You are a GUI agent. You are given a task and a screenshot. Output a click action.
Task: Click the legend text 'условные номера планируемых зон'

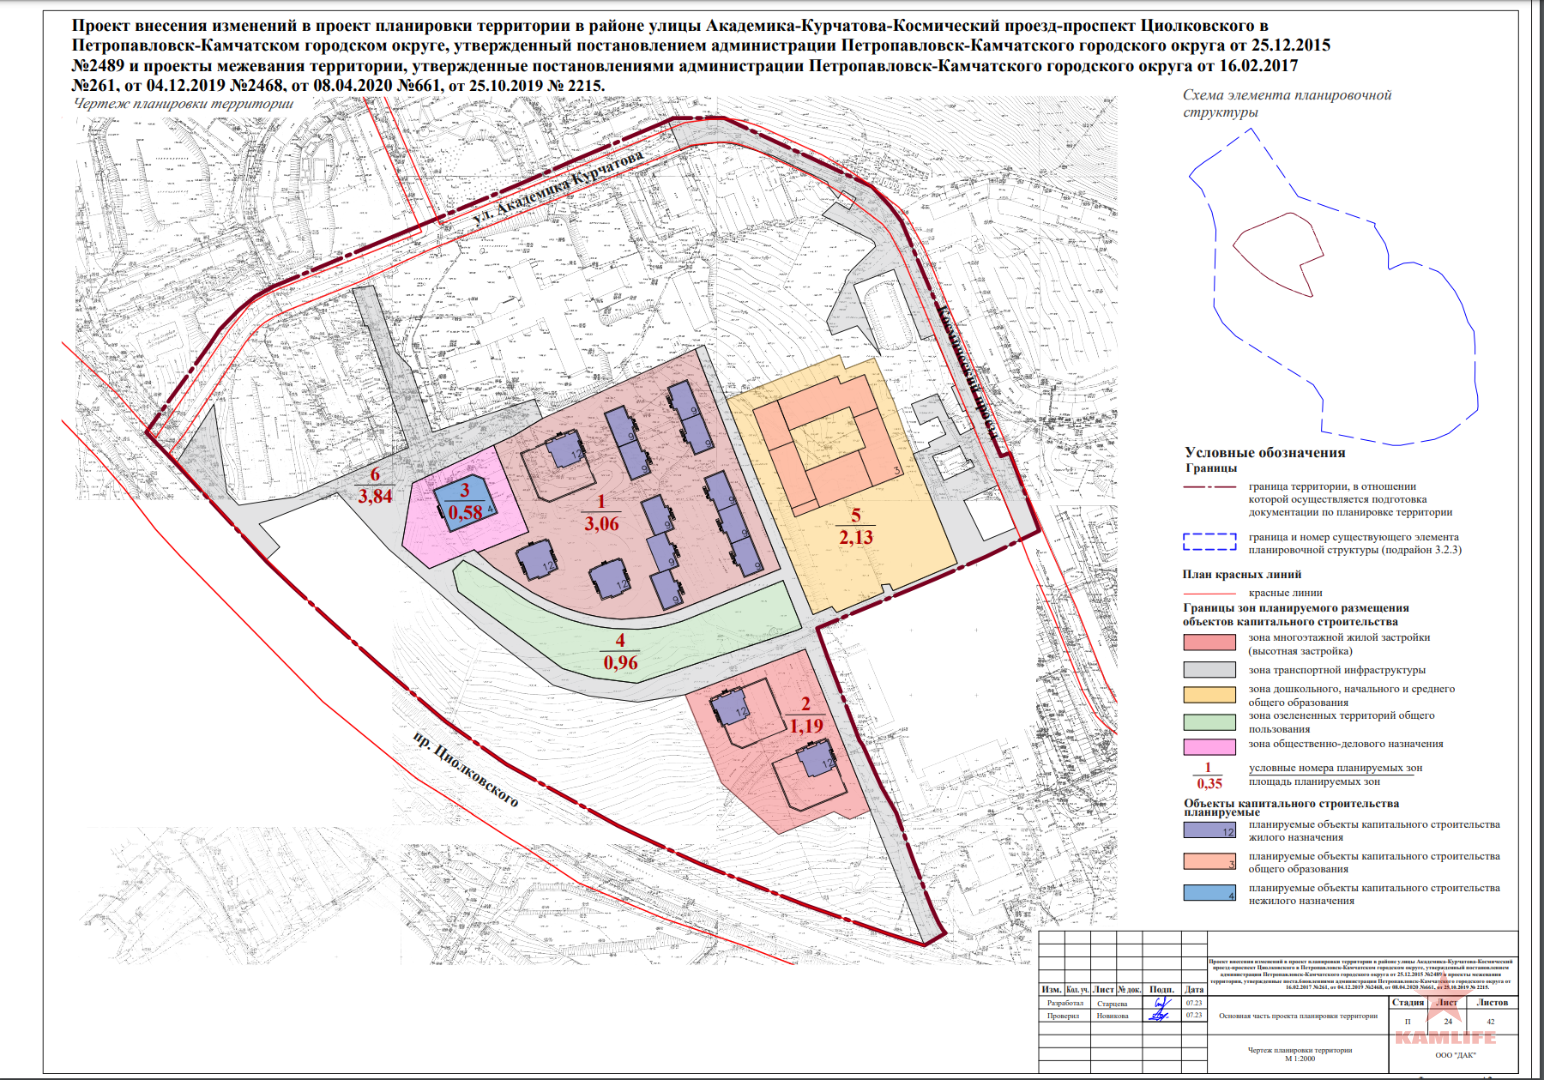pyautogui.click(x=1335, y=768)
